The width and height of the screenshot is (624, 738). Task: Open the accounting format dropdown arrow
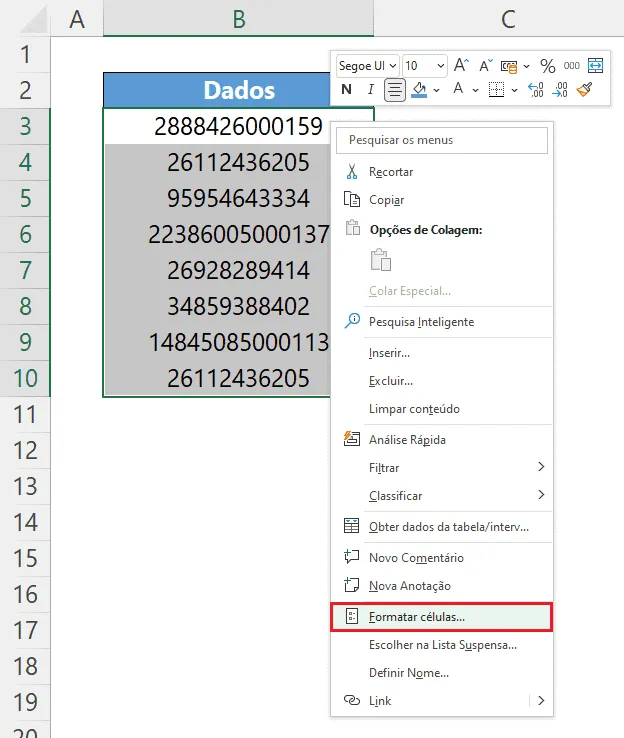click(527, 66)
